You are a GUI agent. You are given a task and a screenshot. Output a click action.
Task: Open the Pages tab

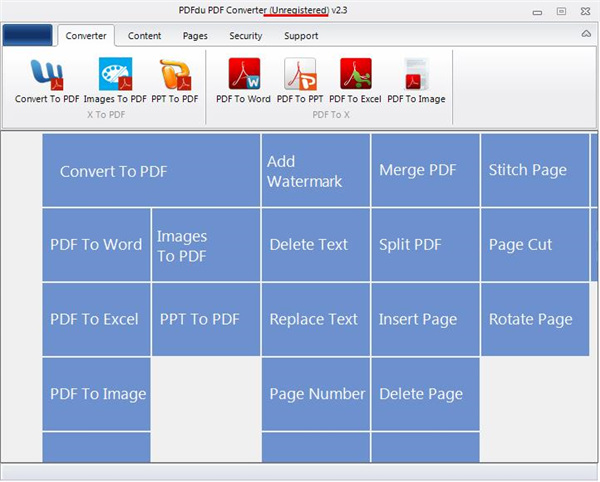(194, 36)
